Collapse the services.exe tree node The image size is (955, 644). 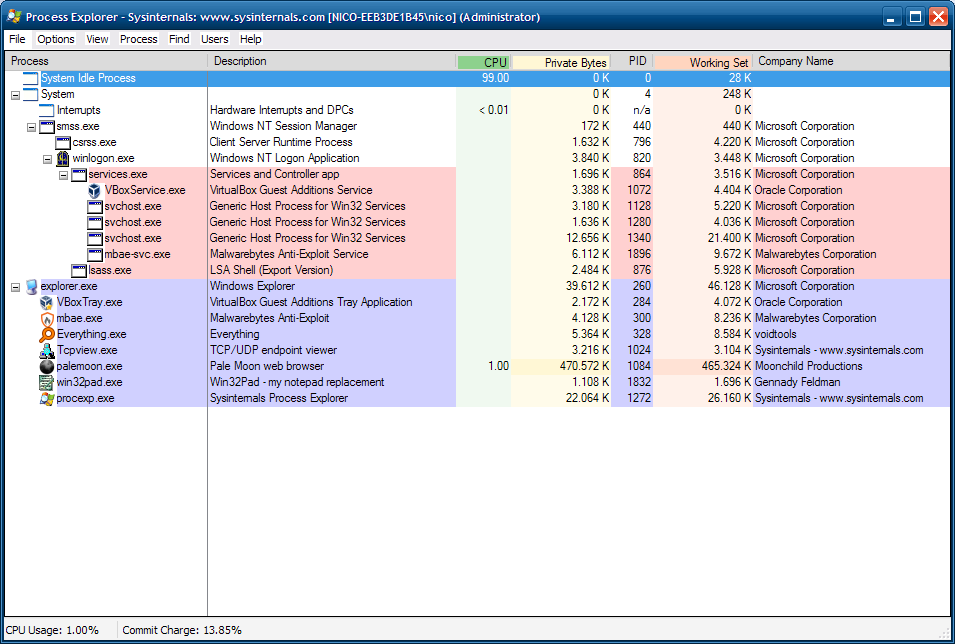tap(63, 175)
